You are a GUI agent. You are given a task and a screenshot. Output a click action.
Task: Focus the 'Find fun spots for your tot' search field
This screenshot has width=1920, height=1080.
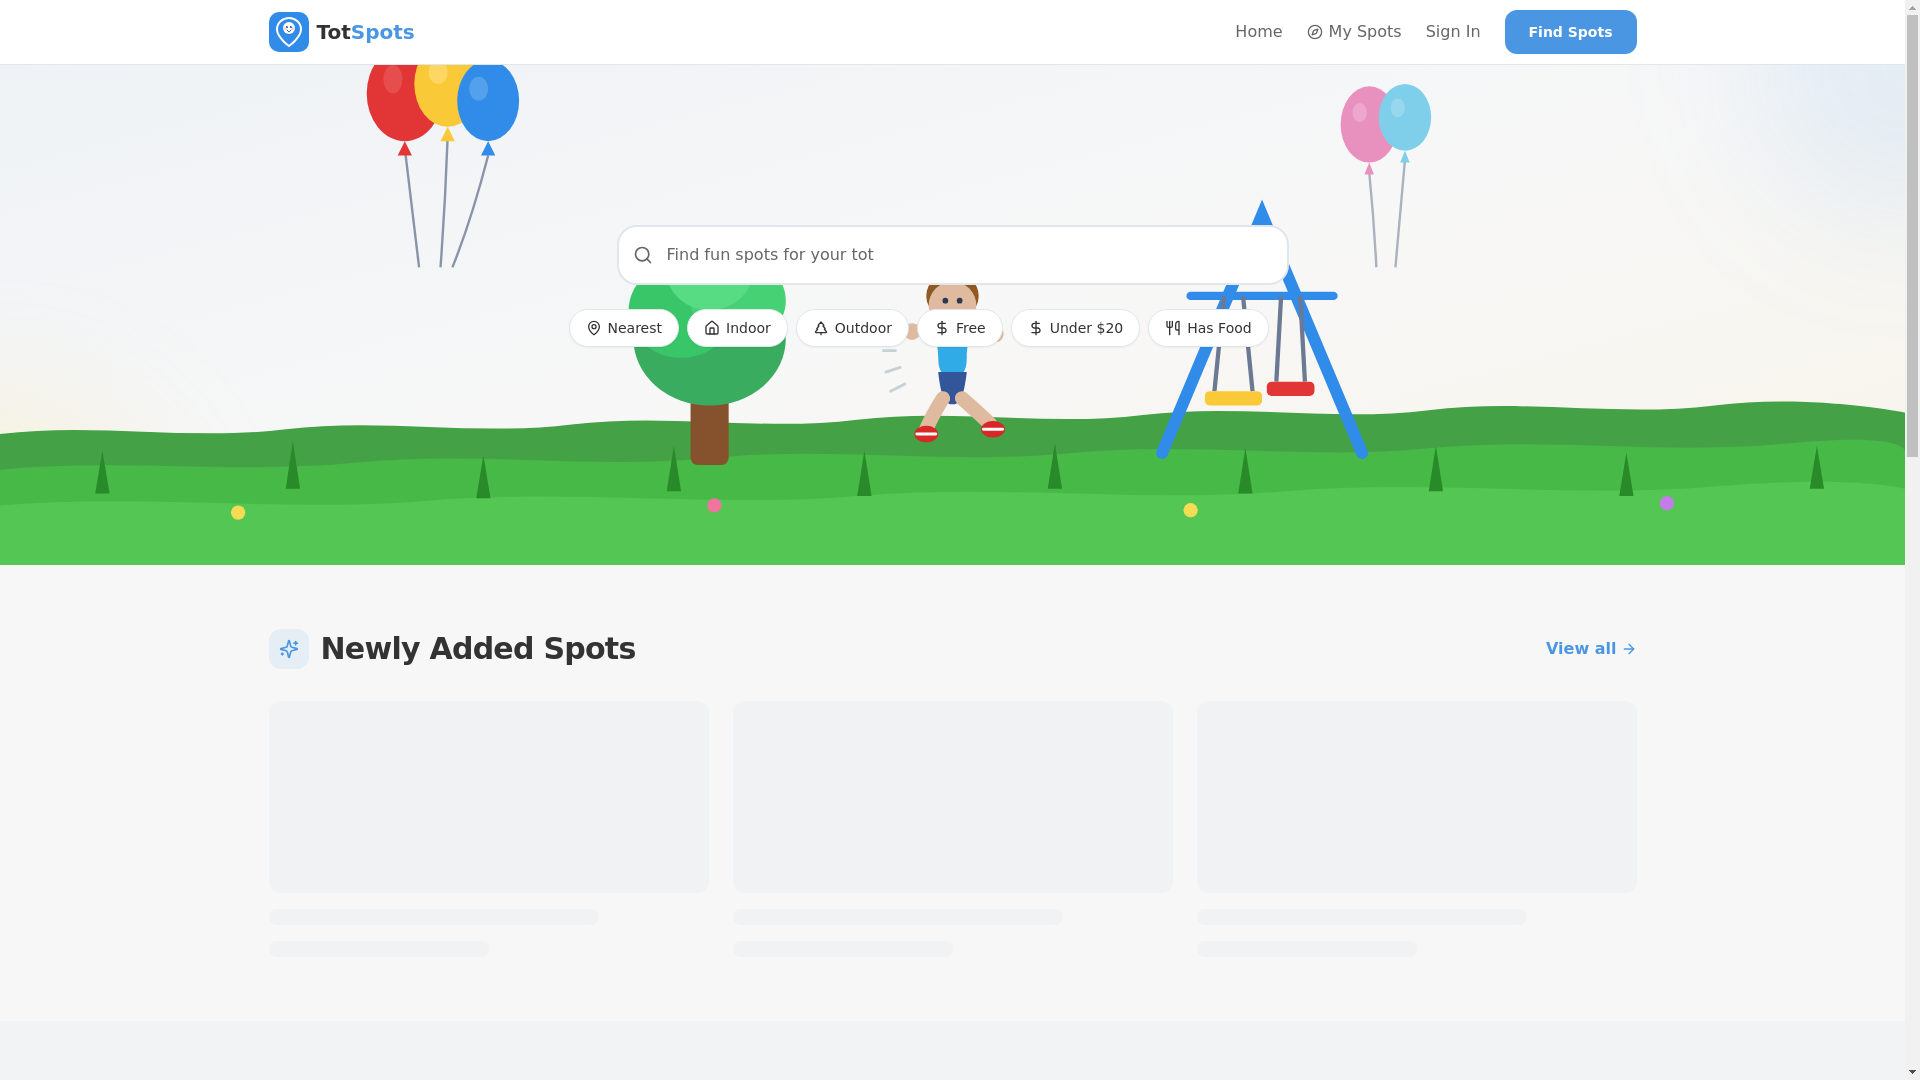952,255
